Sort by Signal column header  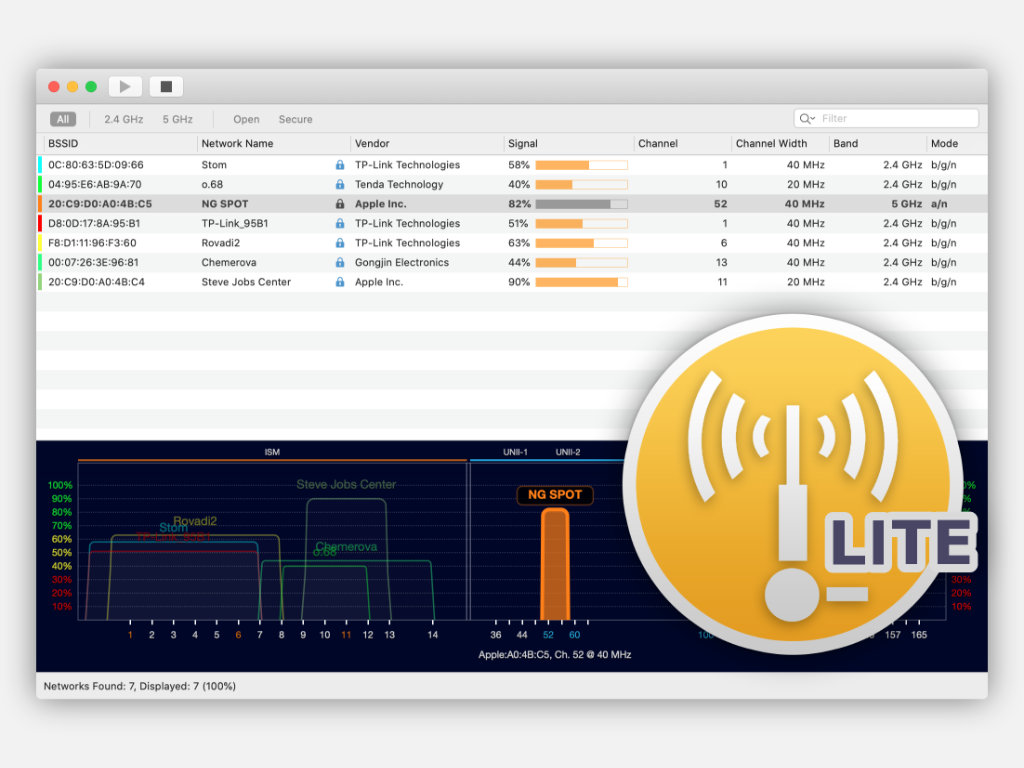(522, 143)
